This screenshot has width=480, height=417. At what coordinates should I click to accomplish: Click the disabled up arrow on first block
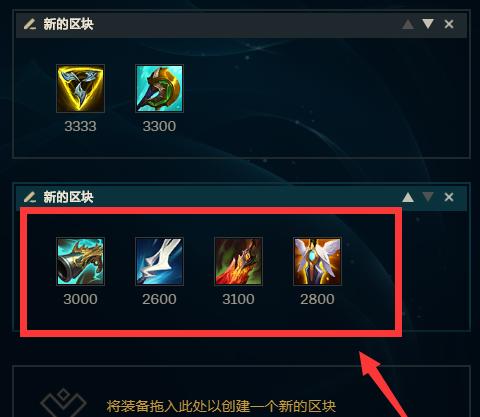coord(408,24)
